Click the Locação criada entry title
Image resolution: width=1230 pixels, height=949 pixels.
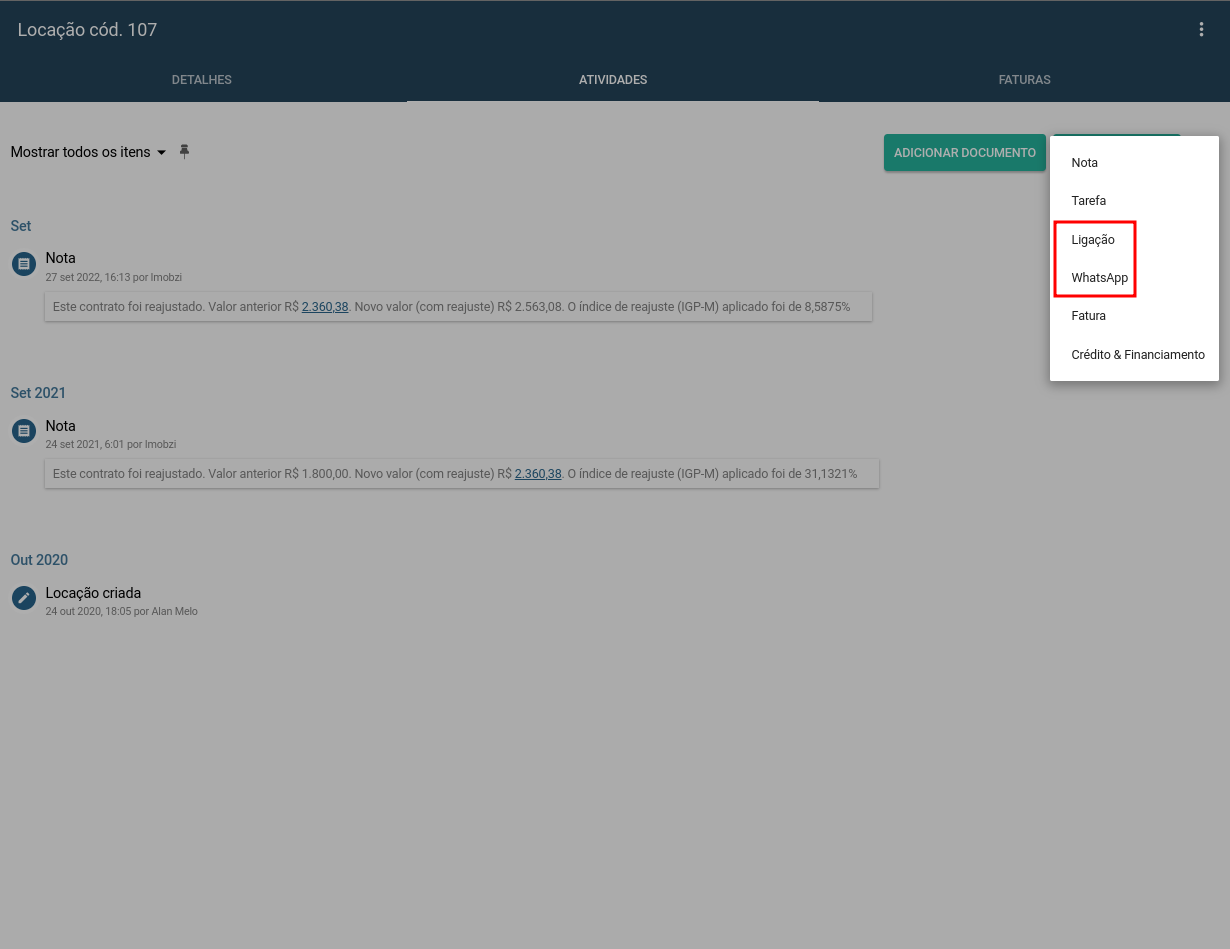(93, 593)
